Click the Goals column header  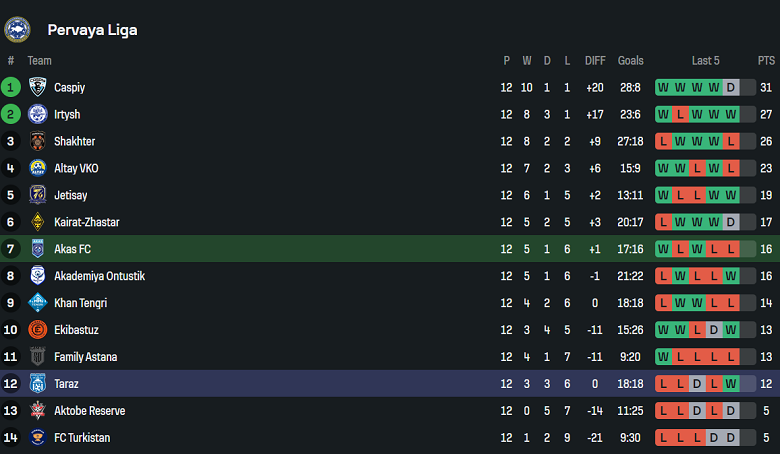[x=630, y=61]
